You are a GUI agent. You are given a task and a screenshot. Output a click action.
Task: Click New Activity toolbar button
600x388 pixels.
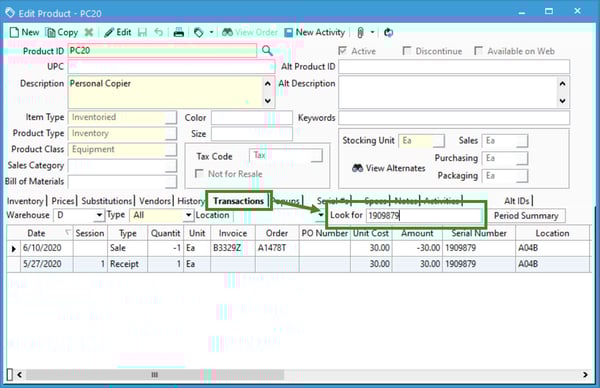(315, 33)
